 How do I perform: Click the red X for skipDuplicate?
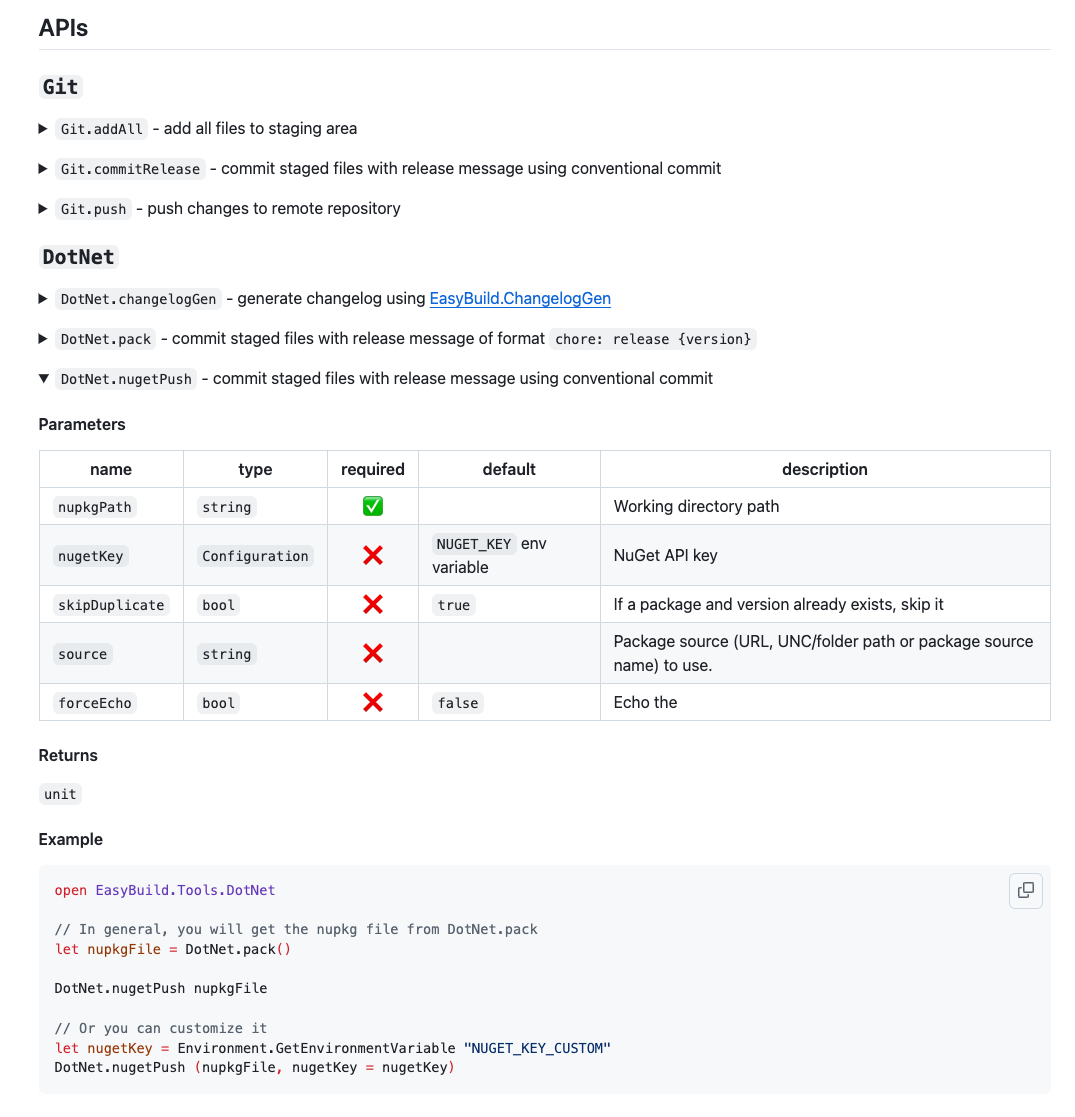[373, 604]
